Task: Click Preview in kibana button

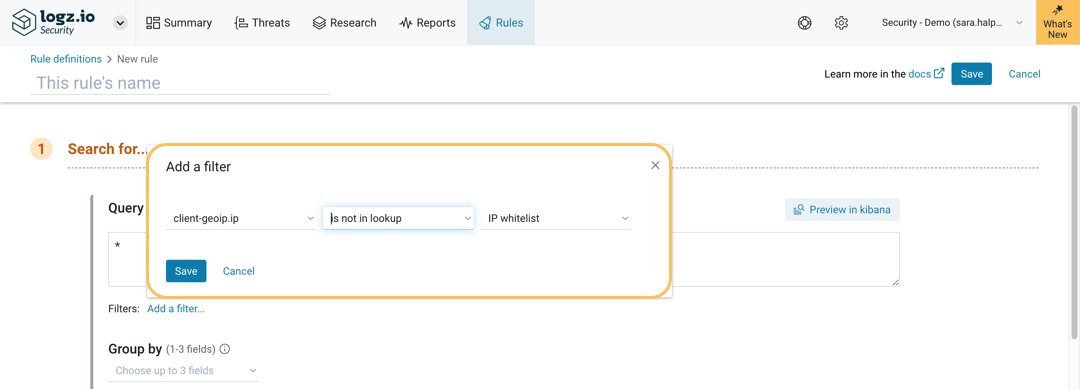Action: 842,209
